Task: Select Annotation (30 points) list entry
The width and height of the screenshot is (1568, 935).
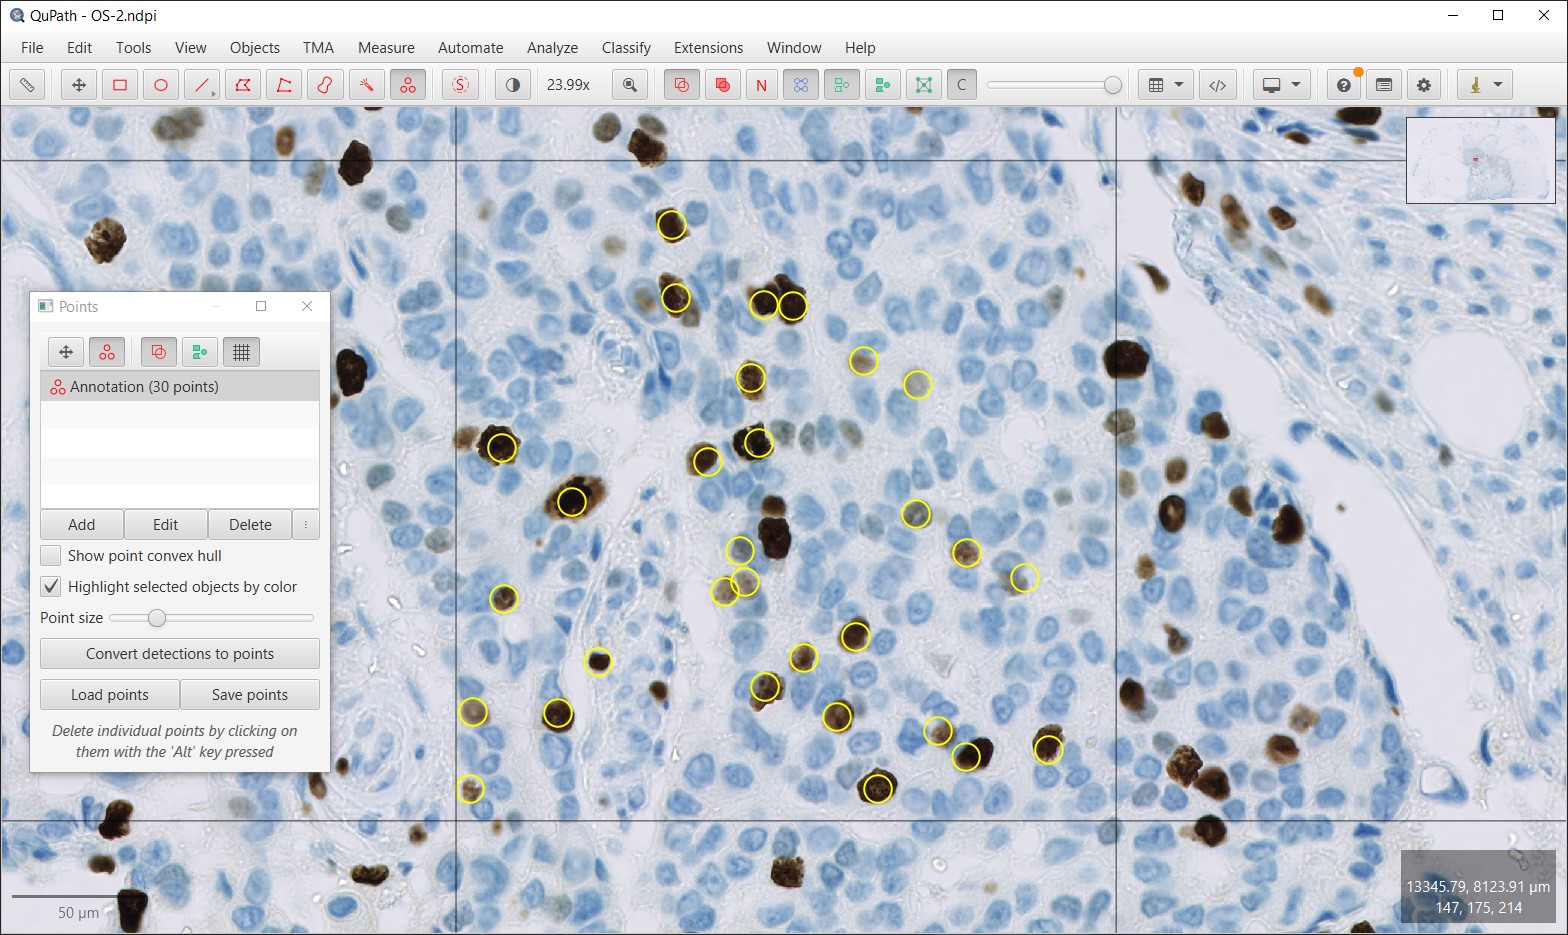Action: click(x=180, y=387)
